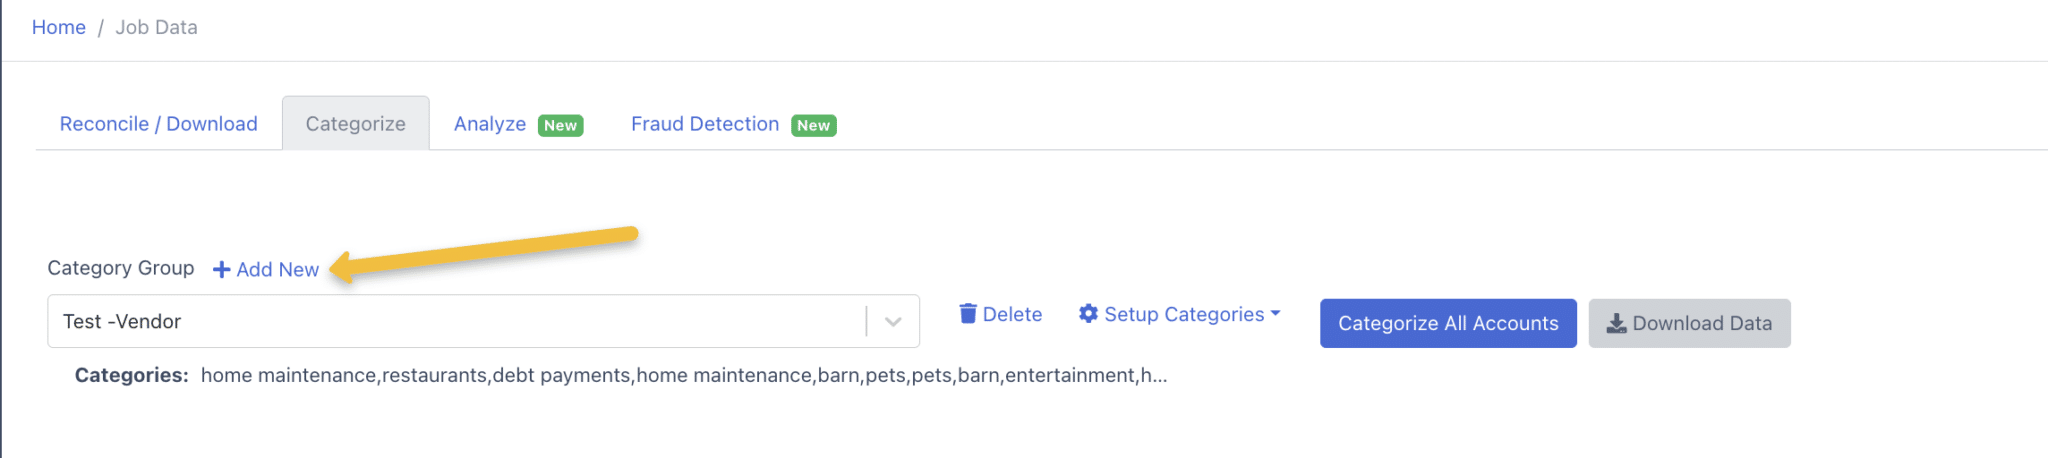
Task: Open the Setup Categories dropdown caret
Action: coord(1275,313)
